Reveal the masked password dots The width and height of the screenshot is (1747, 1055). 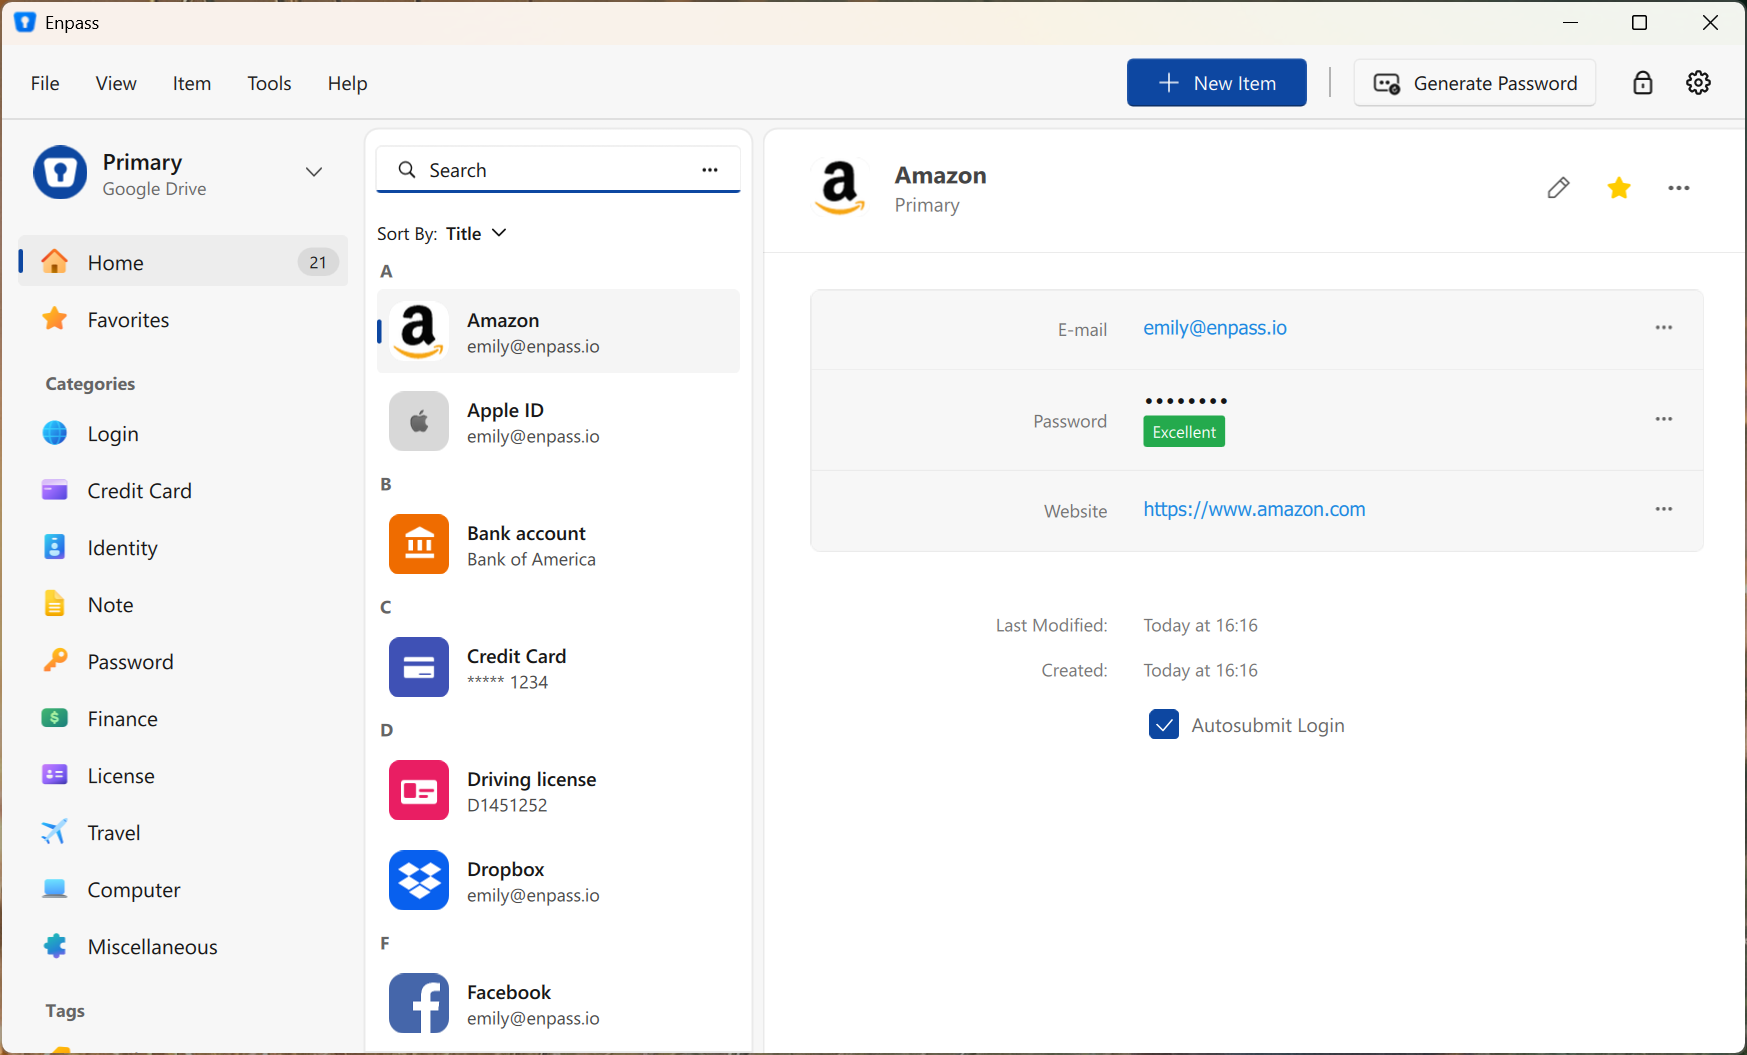[x=1186, y=401]
